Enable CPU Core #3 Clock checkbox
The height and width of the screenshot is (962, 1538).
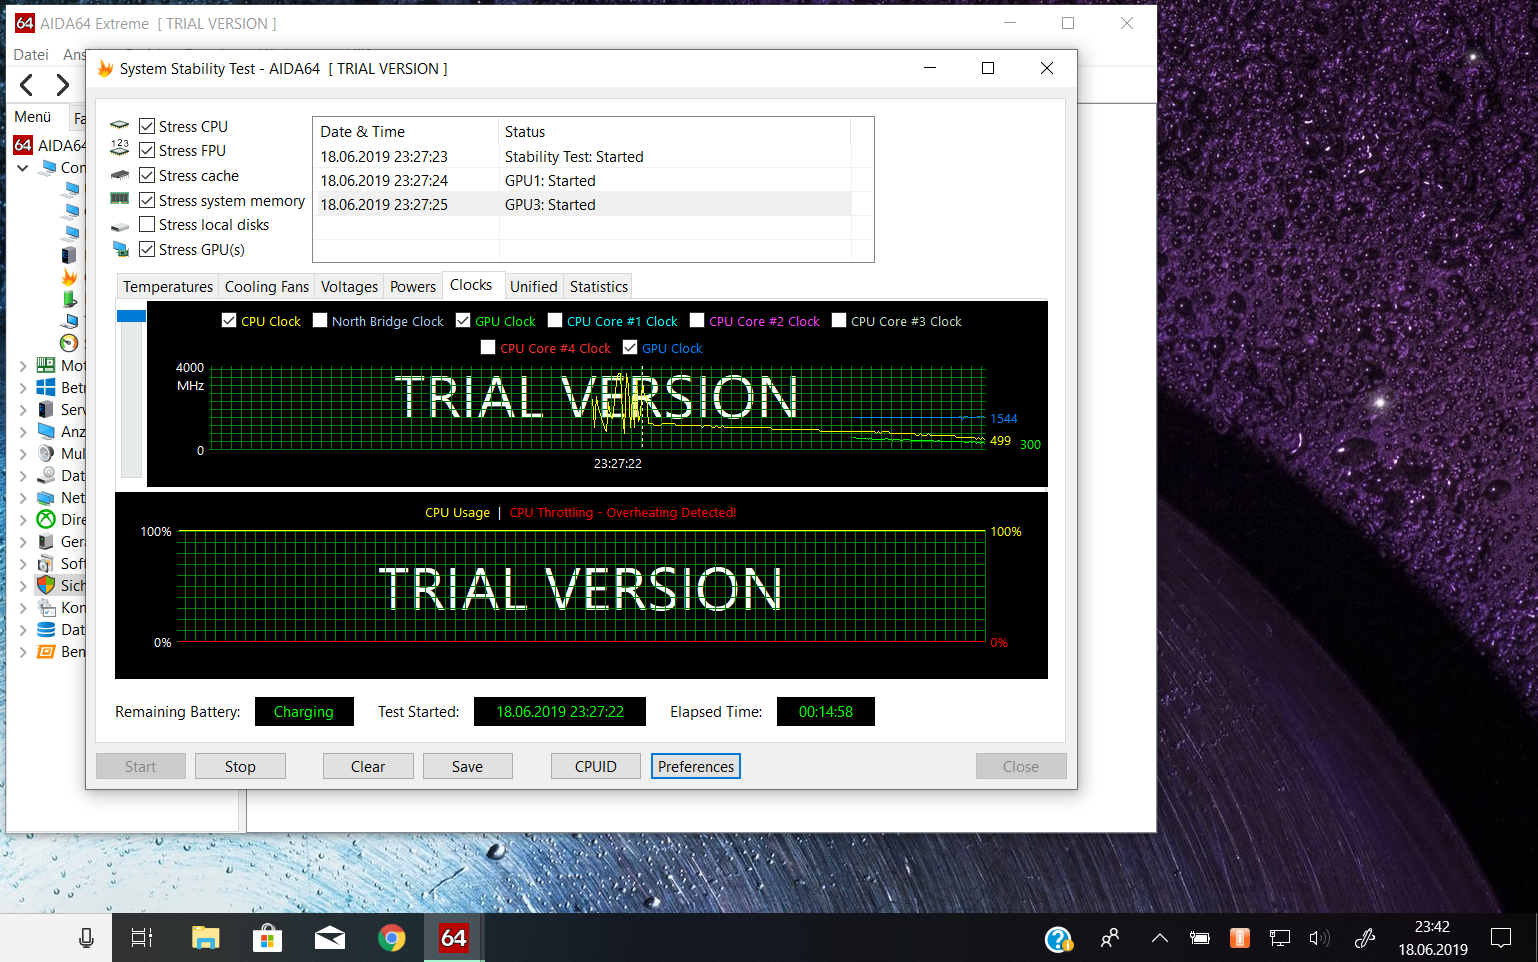click(x=839, y=320)
